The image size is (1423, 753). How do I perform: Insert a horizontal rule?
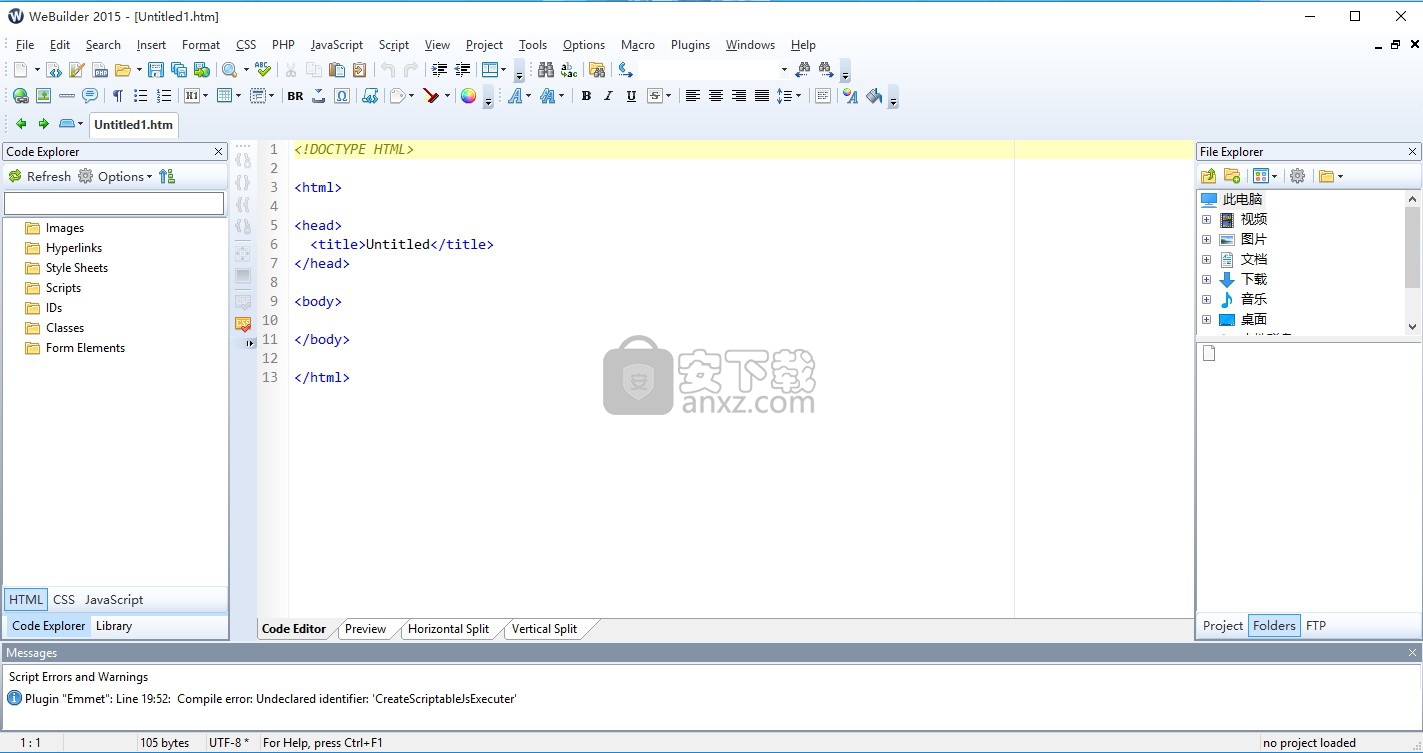pyautogui.click(x=67, y=96)
